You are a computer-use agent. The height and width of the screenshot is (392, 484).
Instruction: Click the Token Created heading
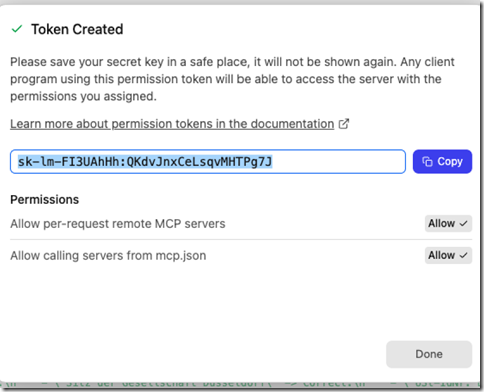77,29
